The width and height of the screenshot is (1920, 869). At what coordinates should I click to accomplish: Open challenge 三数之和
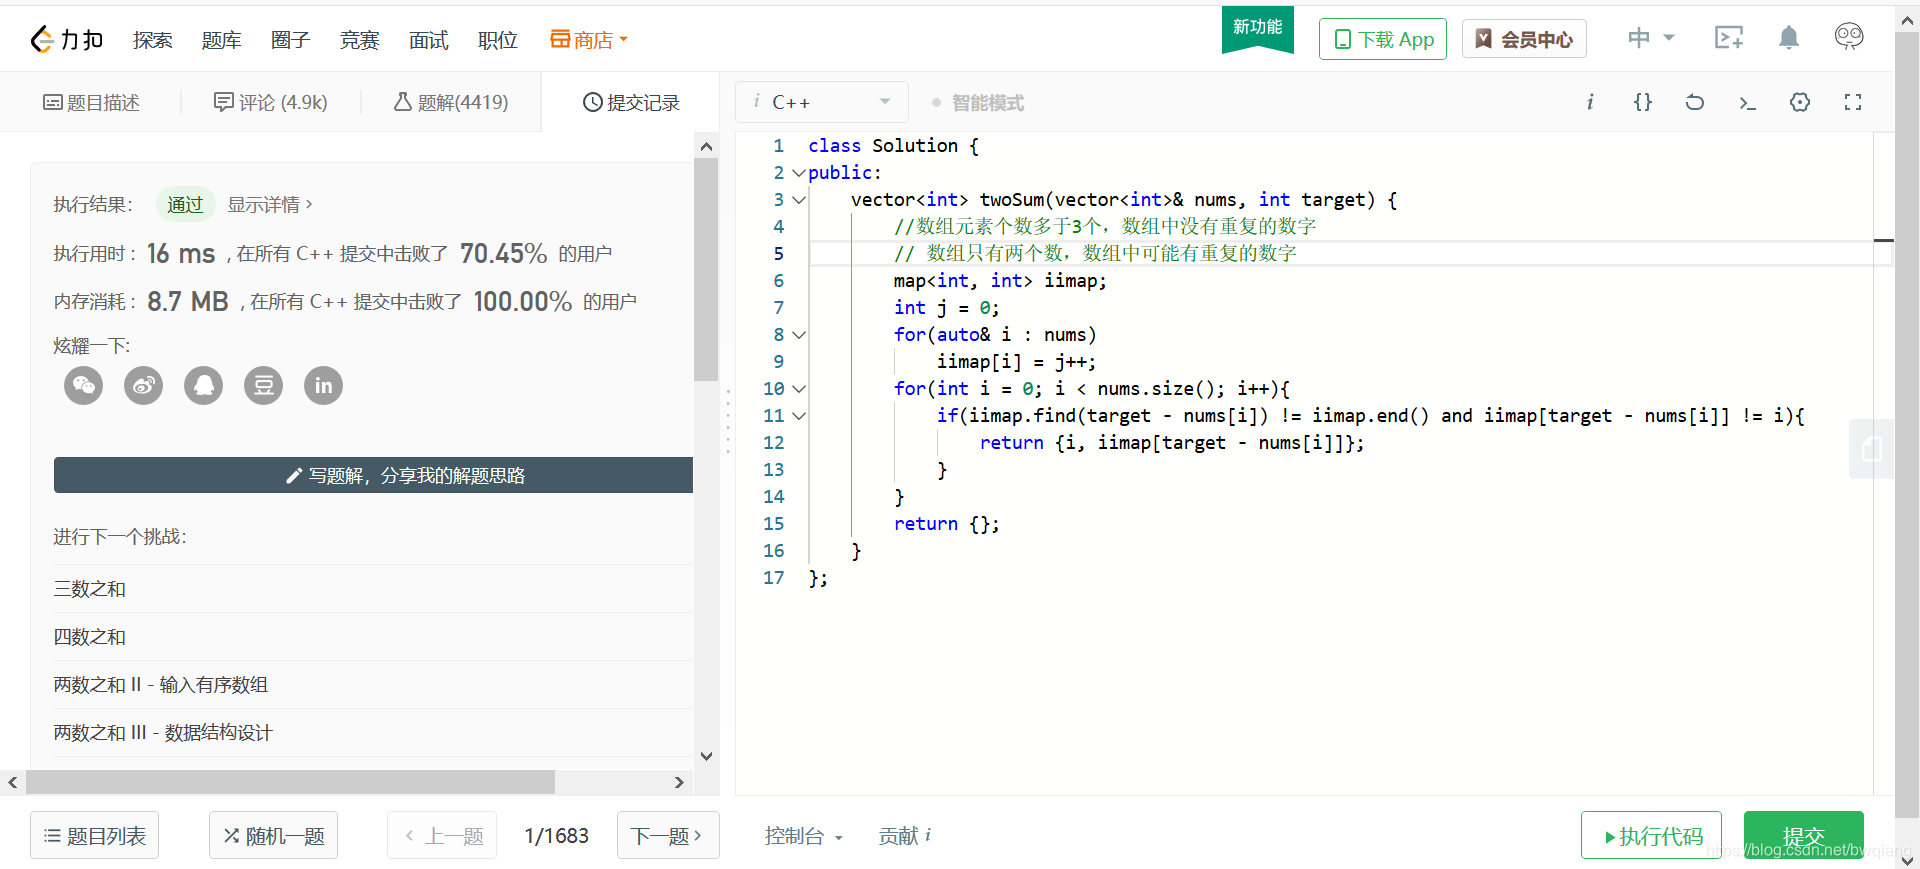point(90,588)
